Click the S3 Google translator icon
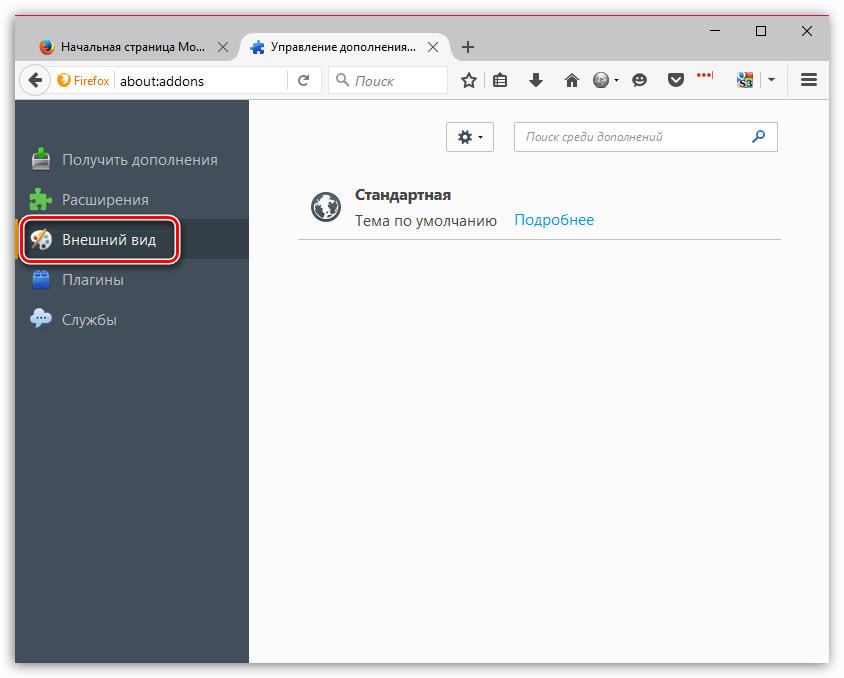 pos(744,81)
